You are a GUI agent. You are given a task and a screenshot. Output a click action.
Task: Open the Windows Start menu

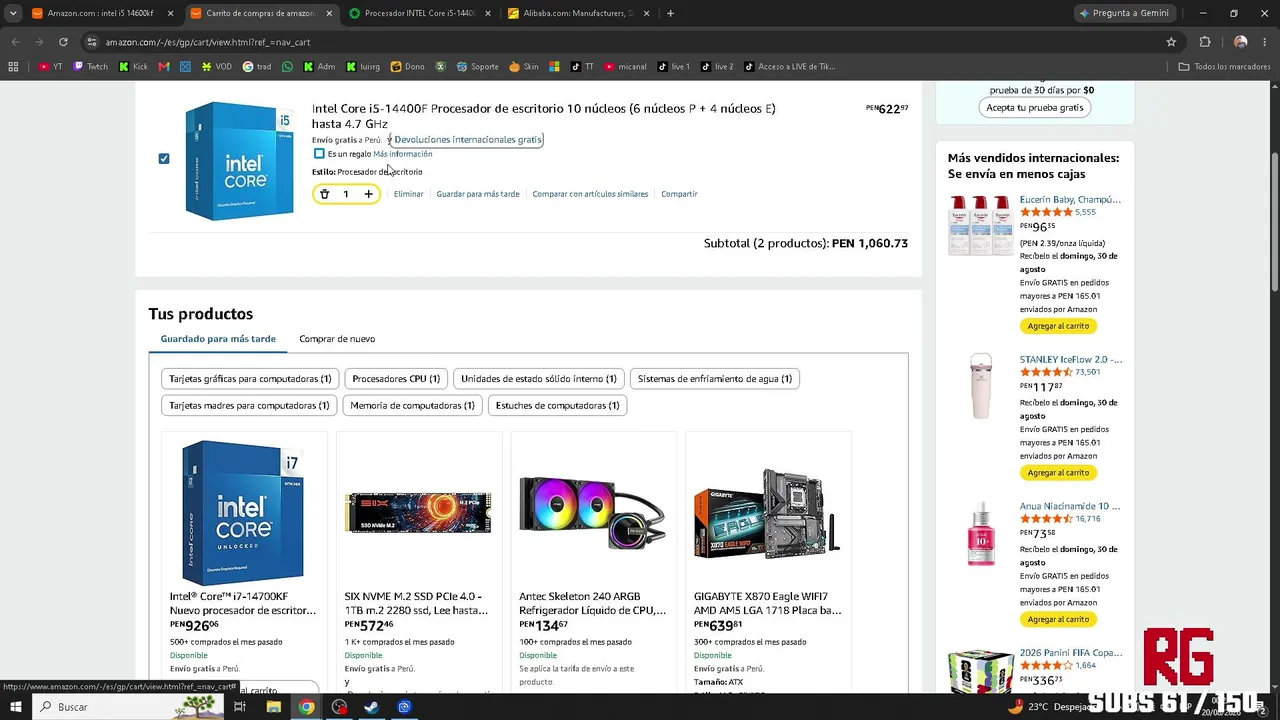tap(16, 707)
